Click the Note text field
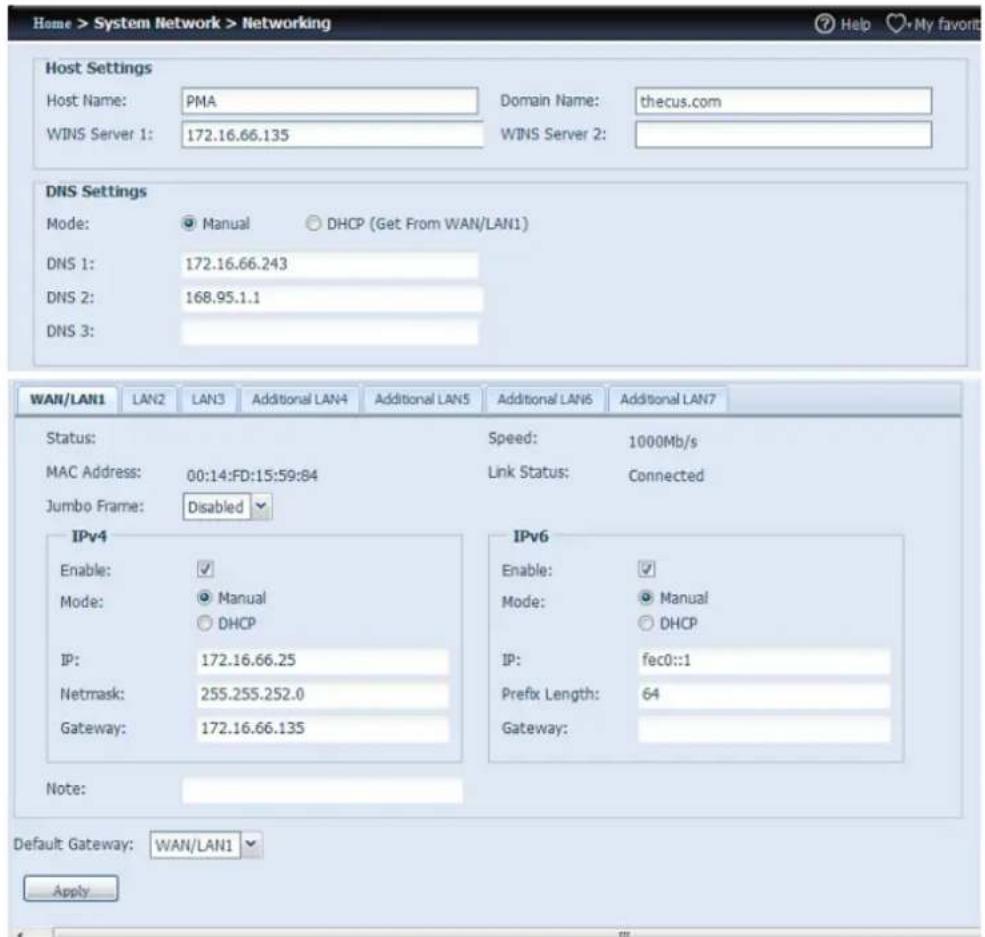The height and width of the screenshot is (937, 985). (322, 790)
